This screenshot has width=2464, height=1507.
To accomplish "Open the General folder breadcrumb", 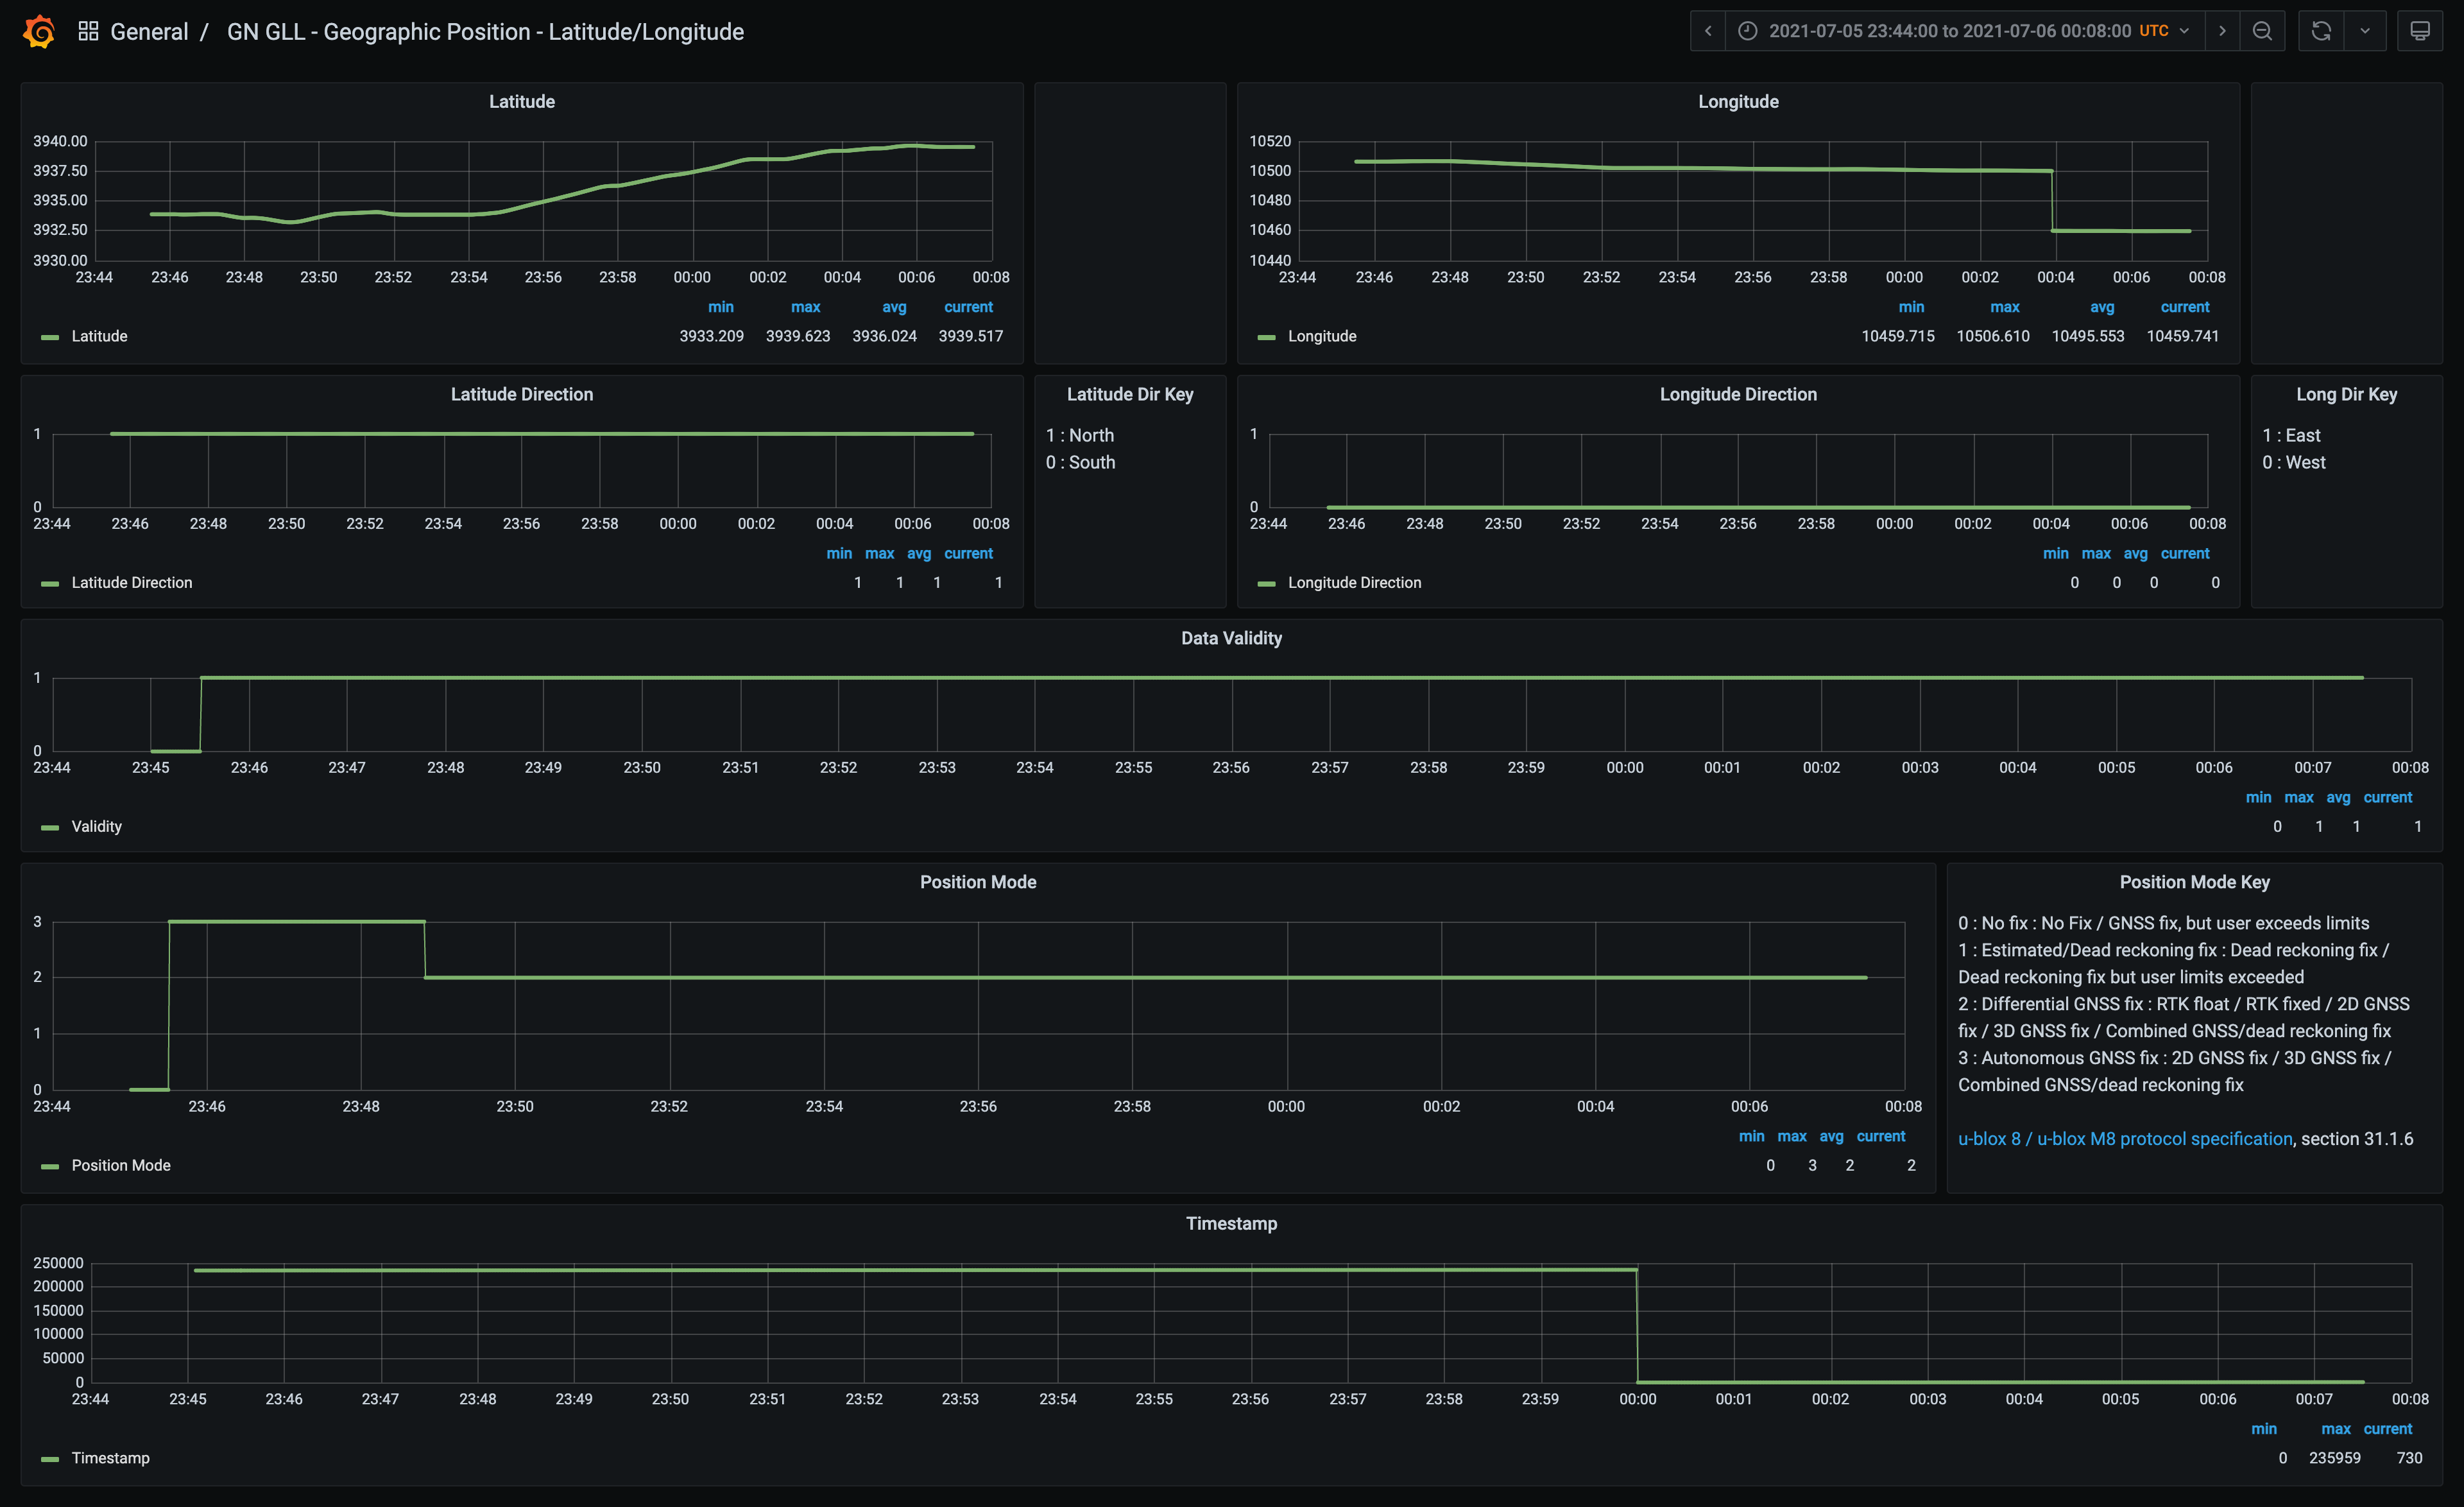I will (x=149, y=32).
